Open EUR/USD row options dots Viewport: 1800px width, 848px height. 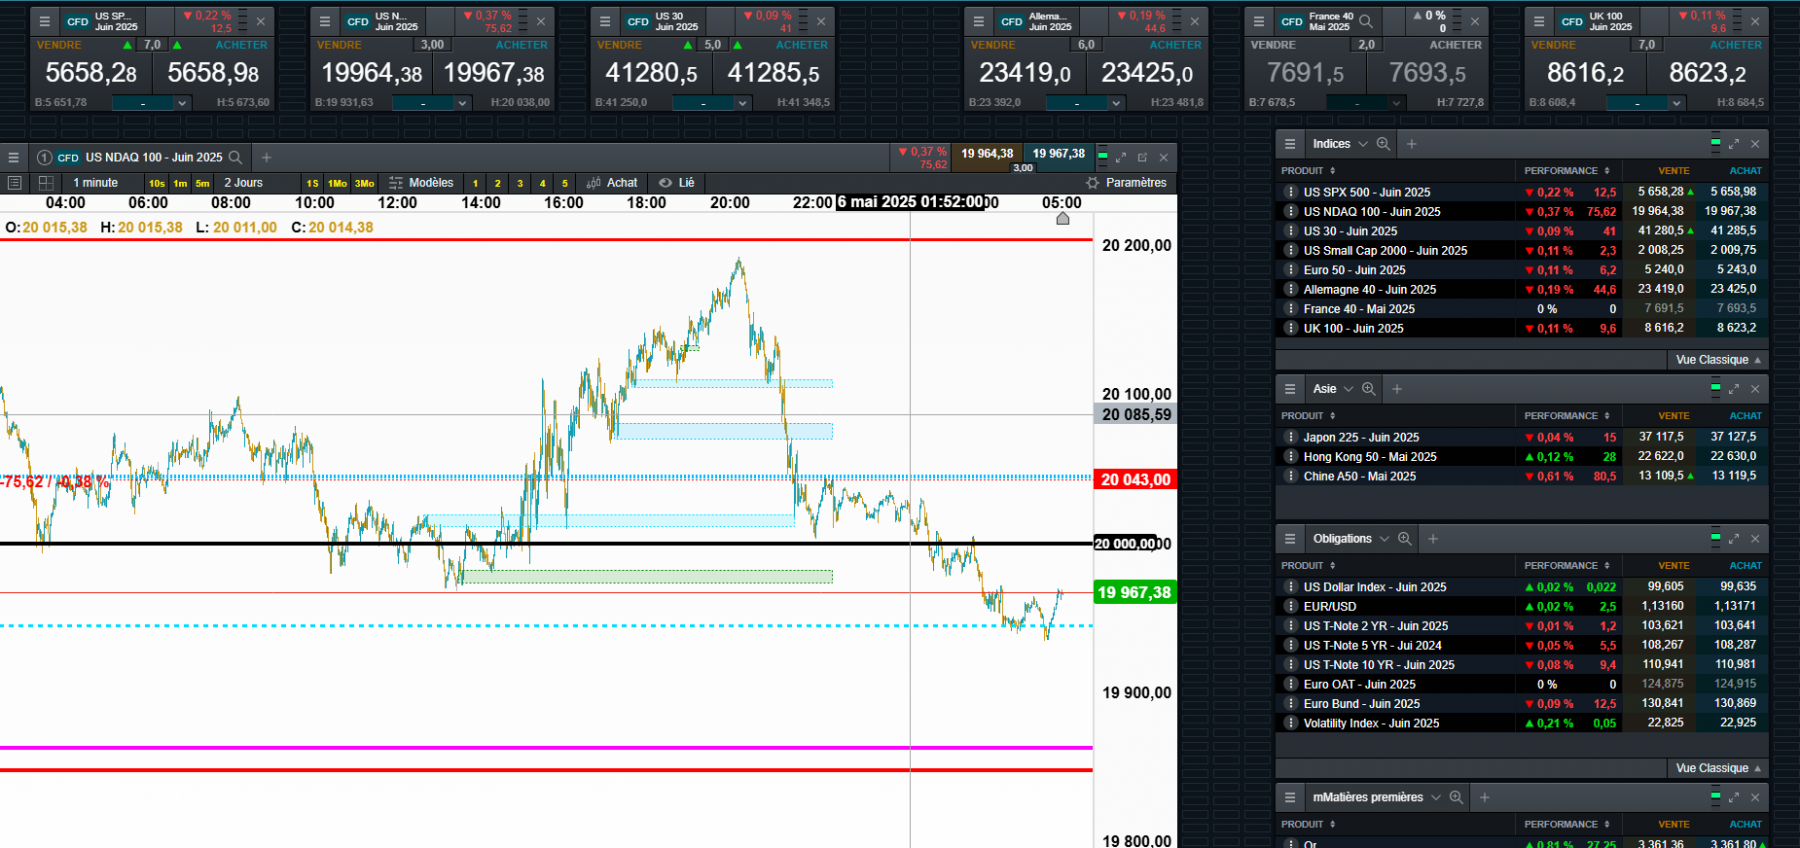[1291, 606]
